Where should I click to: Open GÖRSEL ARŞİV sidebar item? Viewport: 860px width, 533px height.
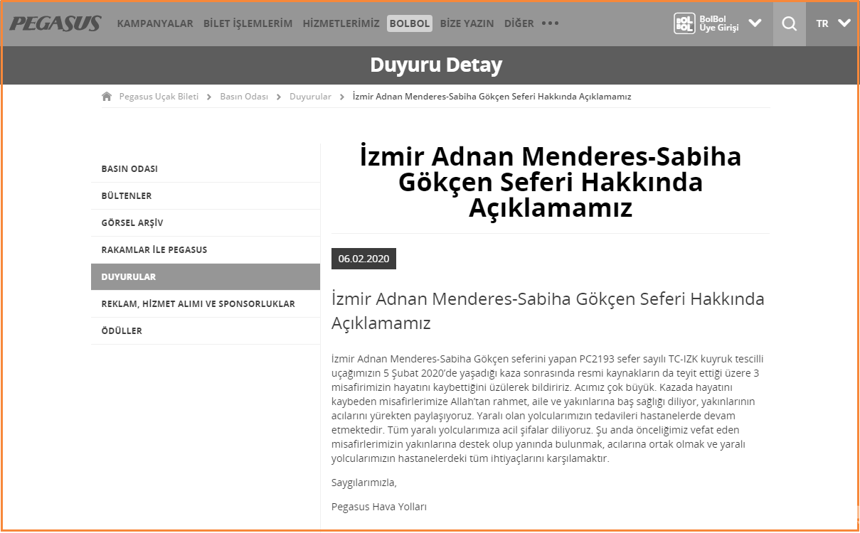click(205, 223)
